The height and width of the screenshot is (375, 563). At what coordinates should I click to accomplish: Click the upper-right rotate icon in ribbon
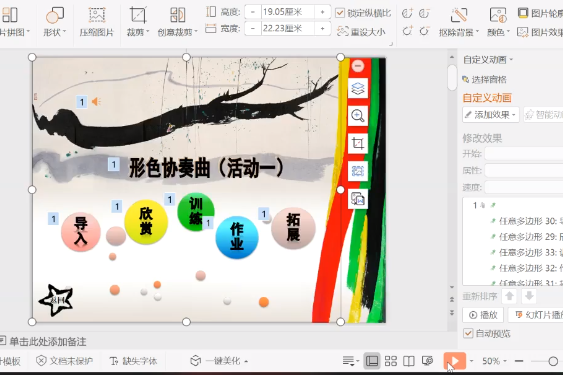point(424,13)
